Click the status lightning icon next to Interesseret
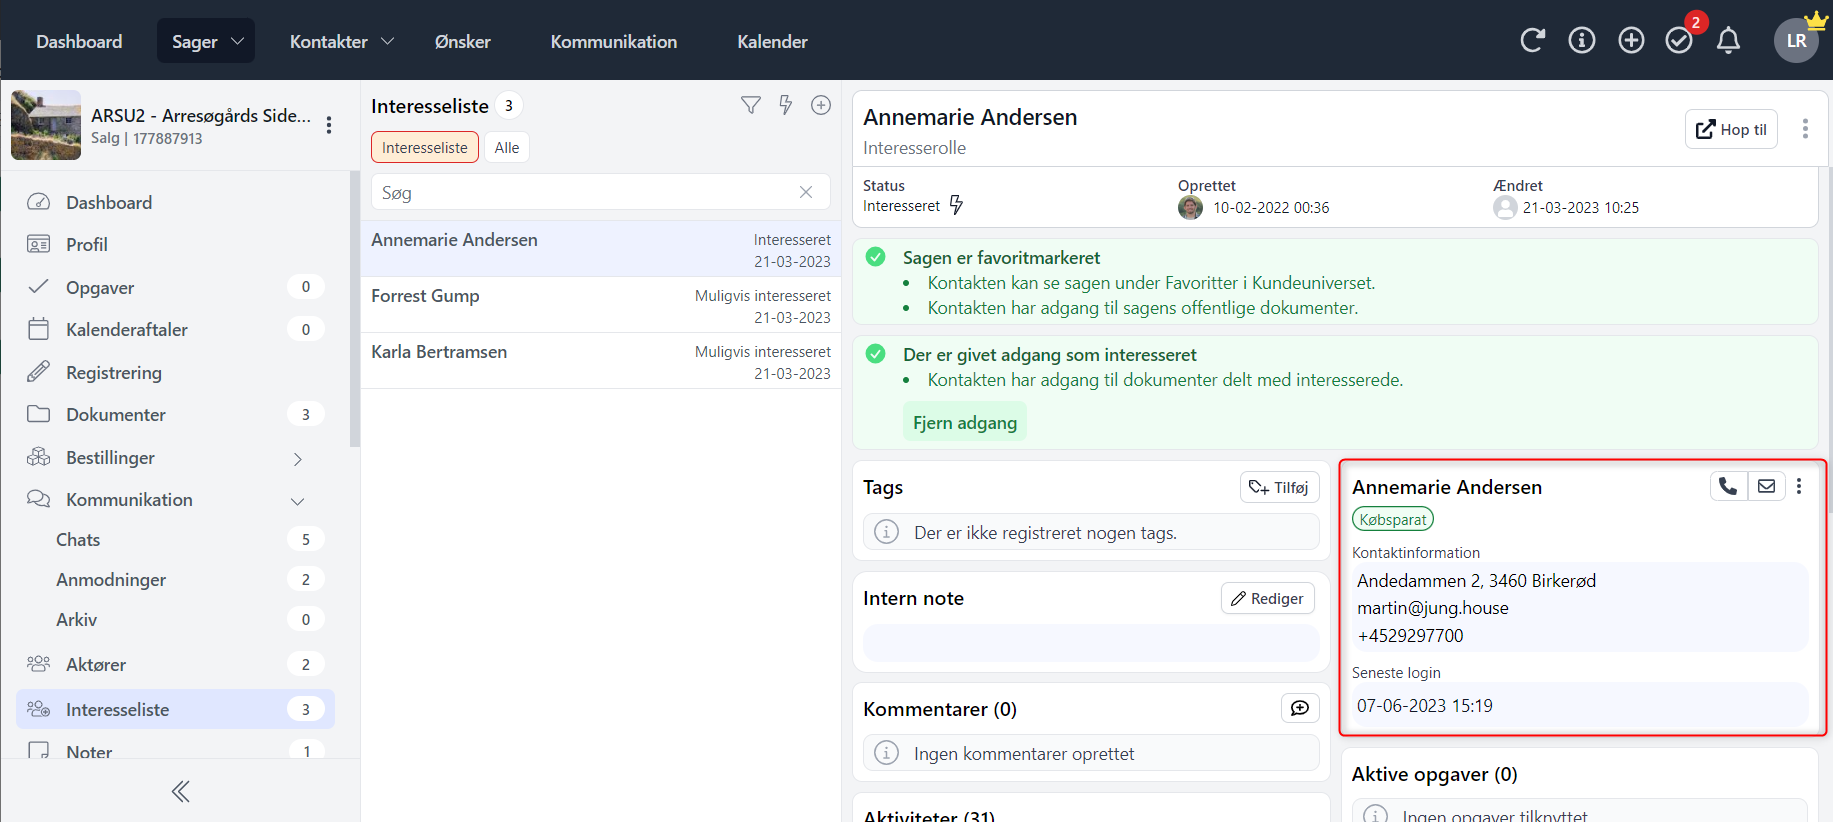The width and height of the screenshot is (1833, 822). [956, 205]
